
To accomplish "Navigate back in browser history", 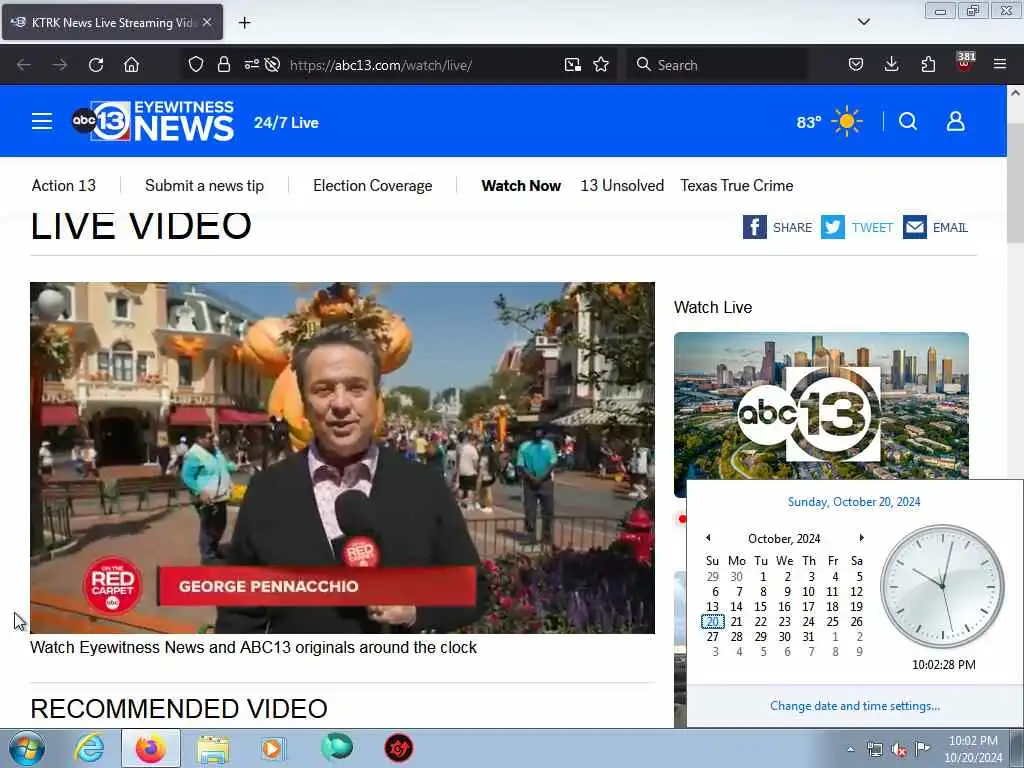I will pos(24,65).
